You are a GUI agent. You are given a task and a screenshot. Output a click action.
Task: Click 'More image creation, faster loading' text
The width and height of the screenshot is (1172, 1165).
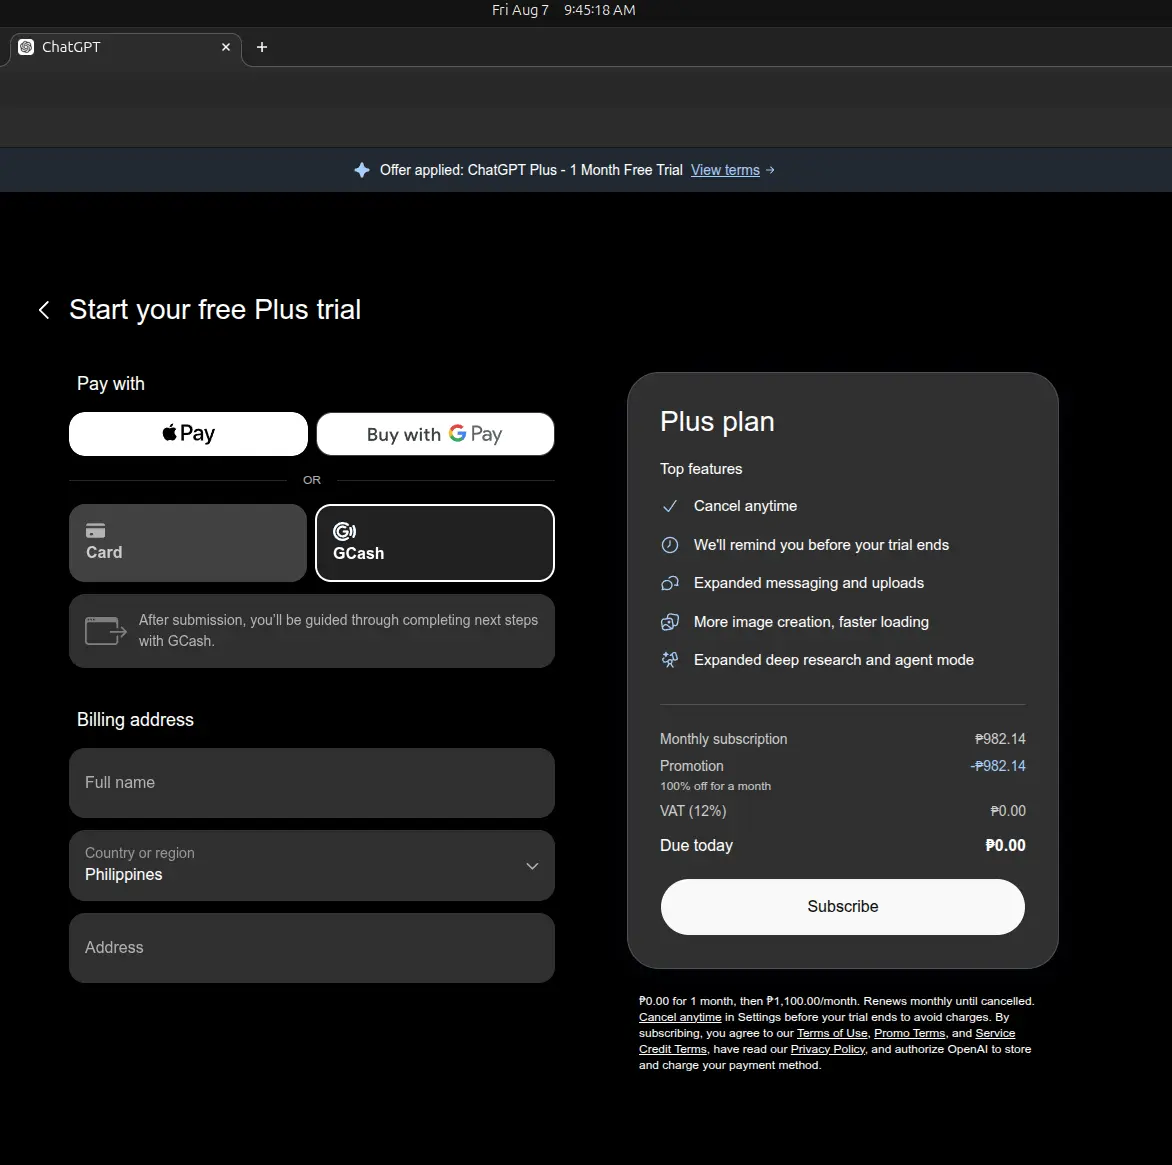tap(811, 622)
